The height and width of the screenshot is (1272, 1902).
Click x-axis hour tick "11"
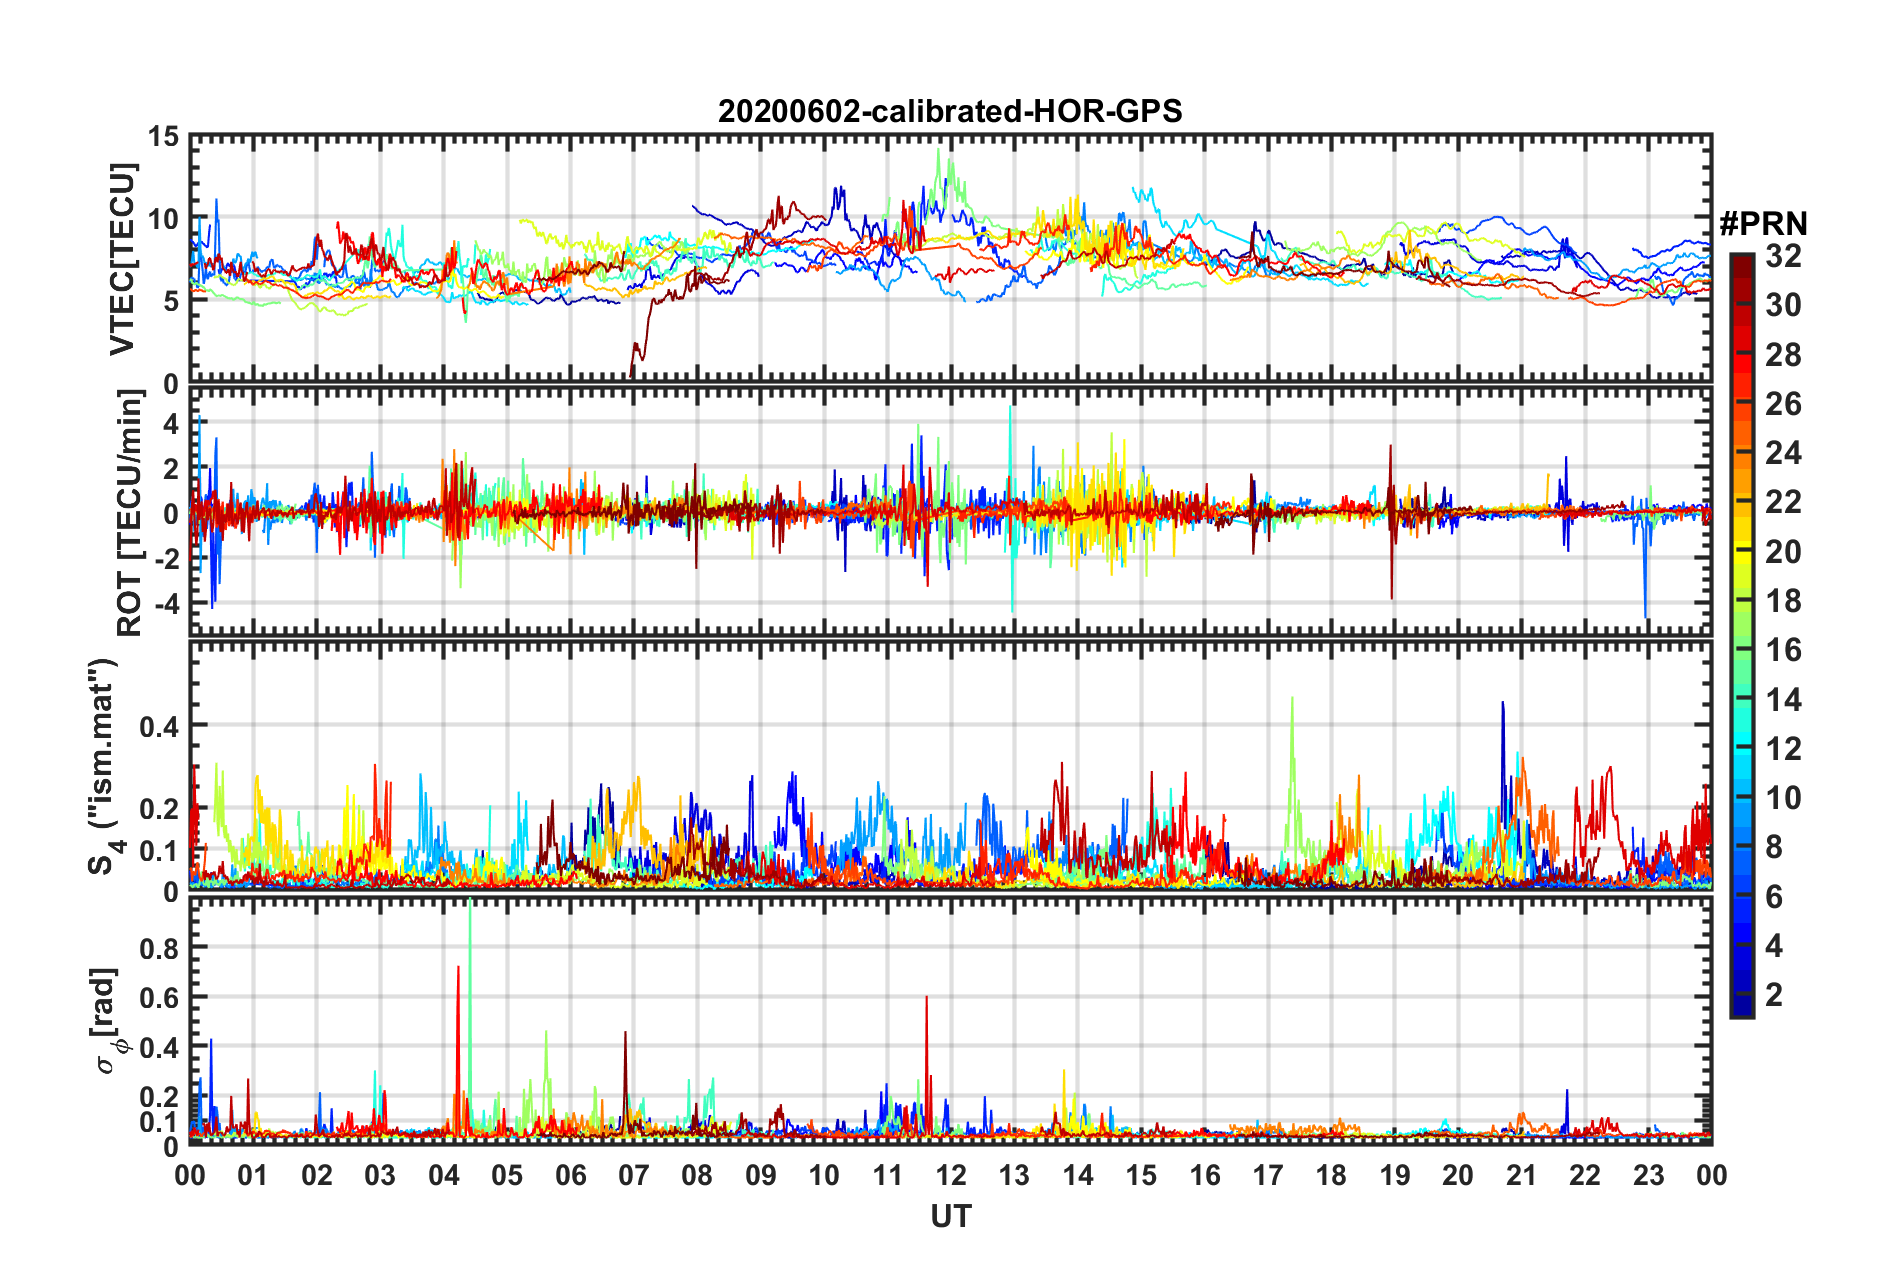tap(888, 1175)
